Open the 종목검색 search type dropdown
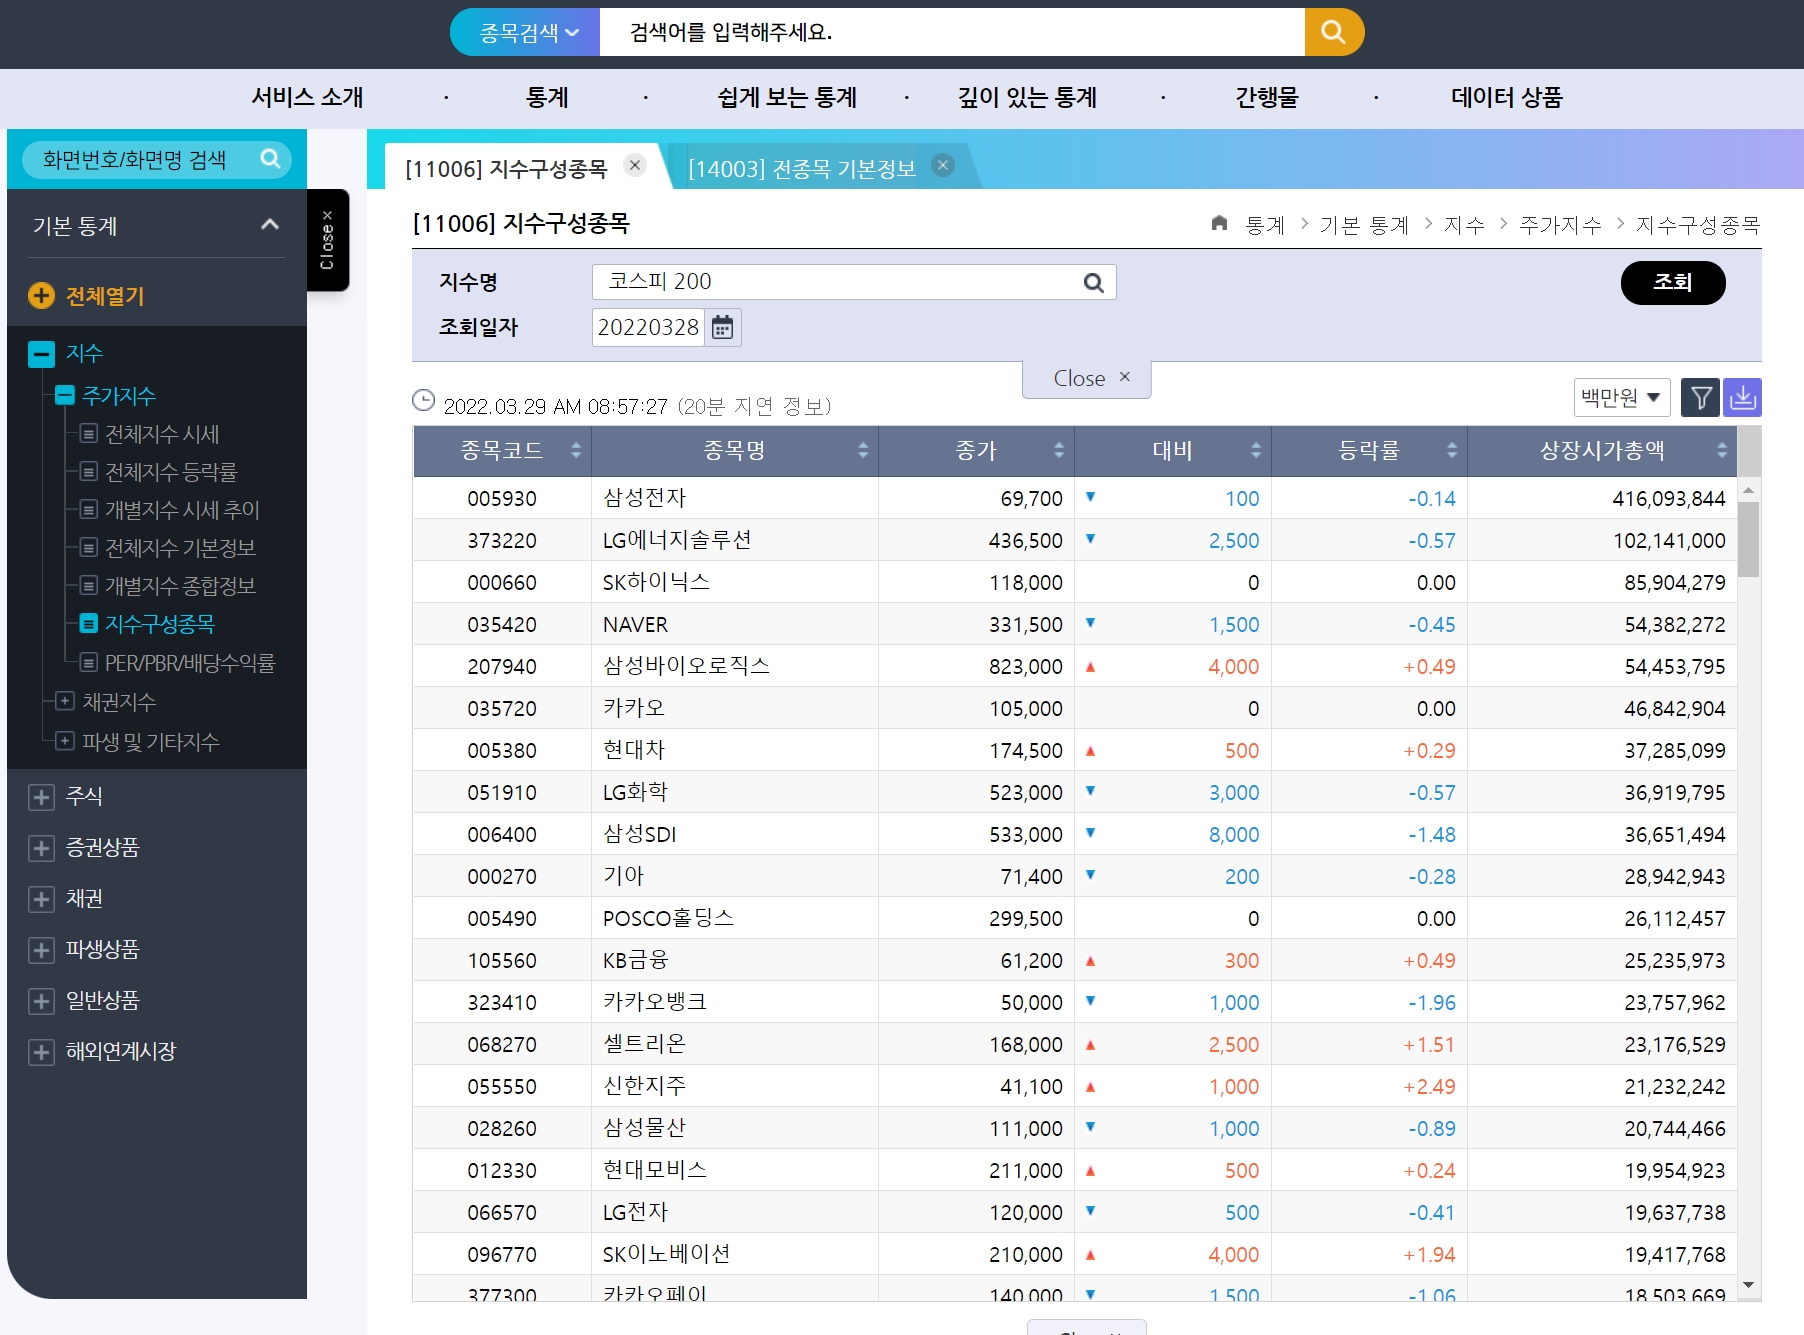Image resolution: width=1804 pixels, height=1335 pixels. (x=527, y=32)
